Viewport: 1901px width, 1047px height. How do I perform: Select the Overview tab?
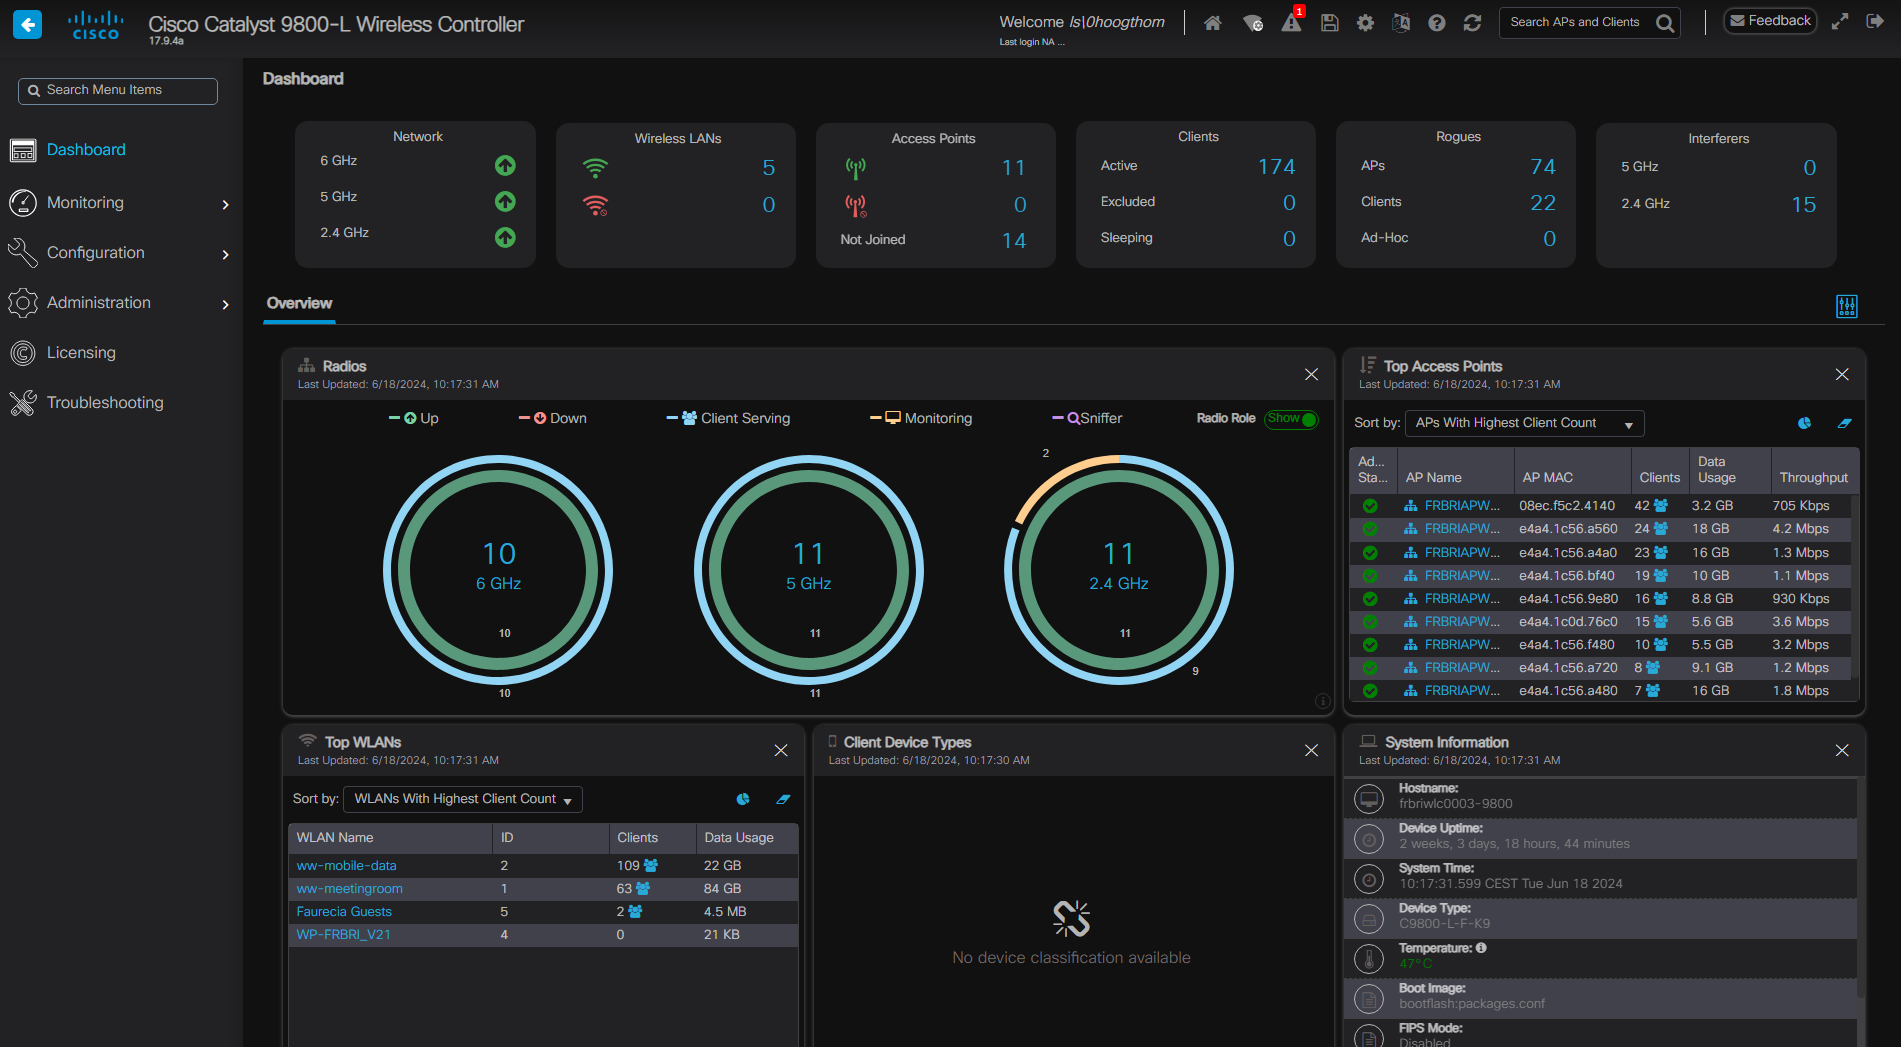coord(298,303)
